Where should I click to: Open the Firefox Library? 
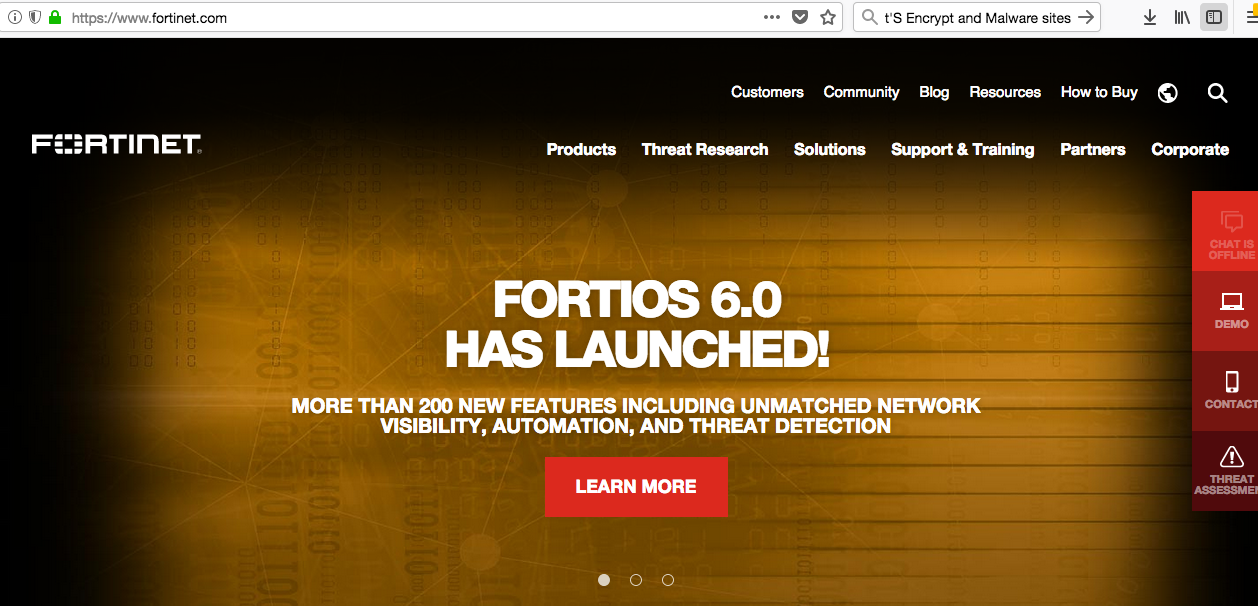[1181, 17]
